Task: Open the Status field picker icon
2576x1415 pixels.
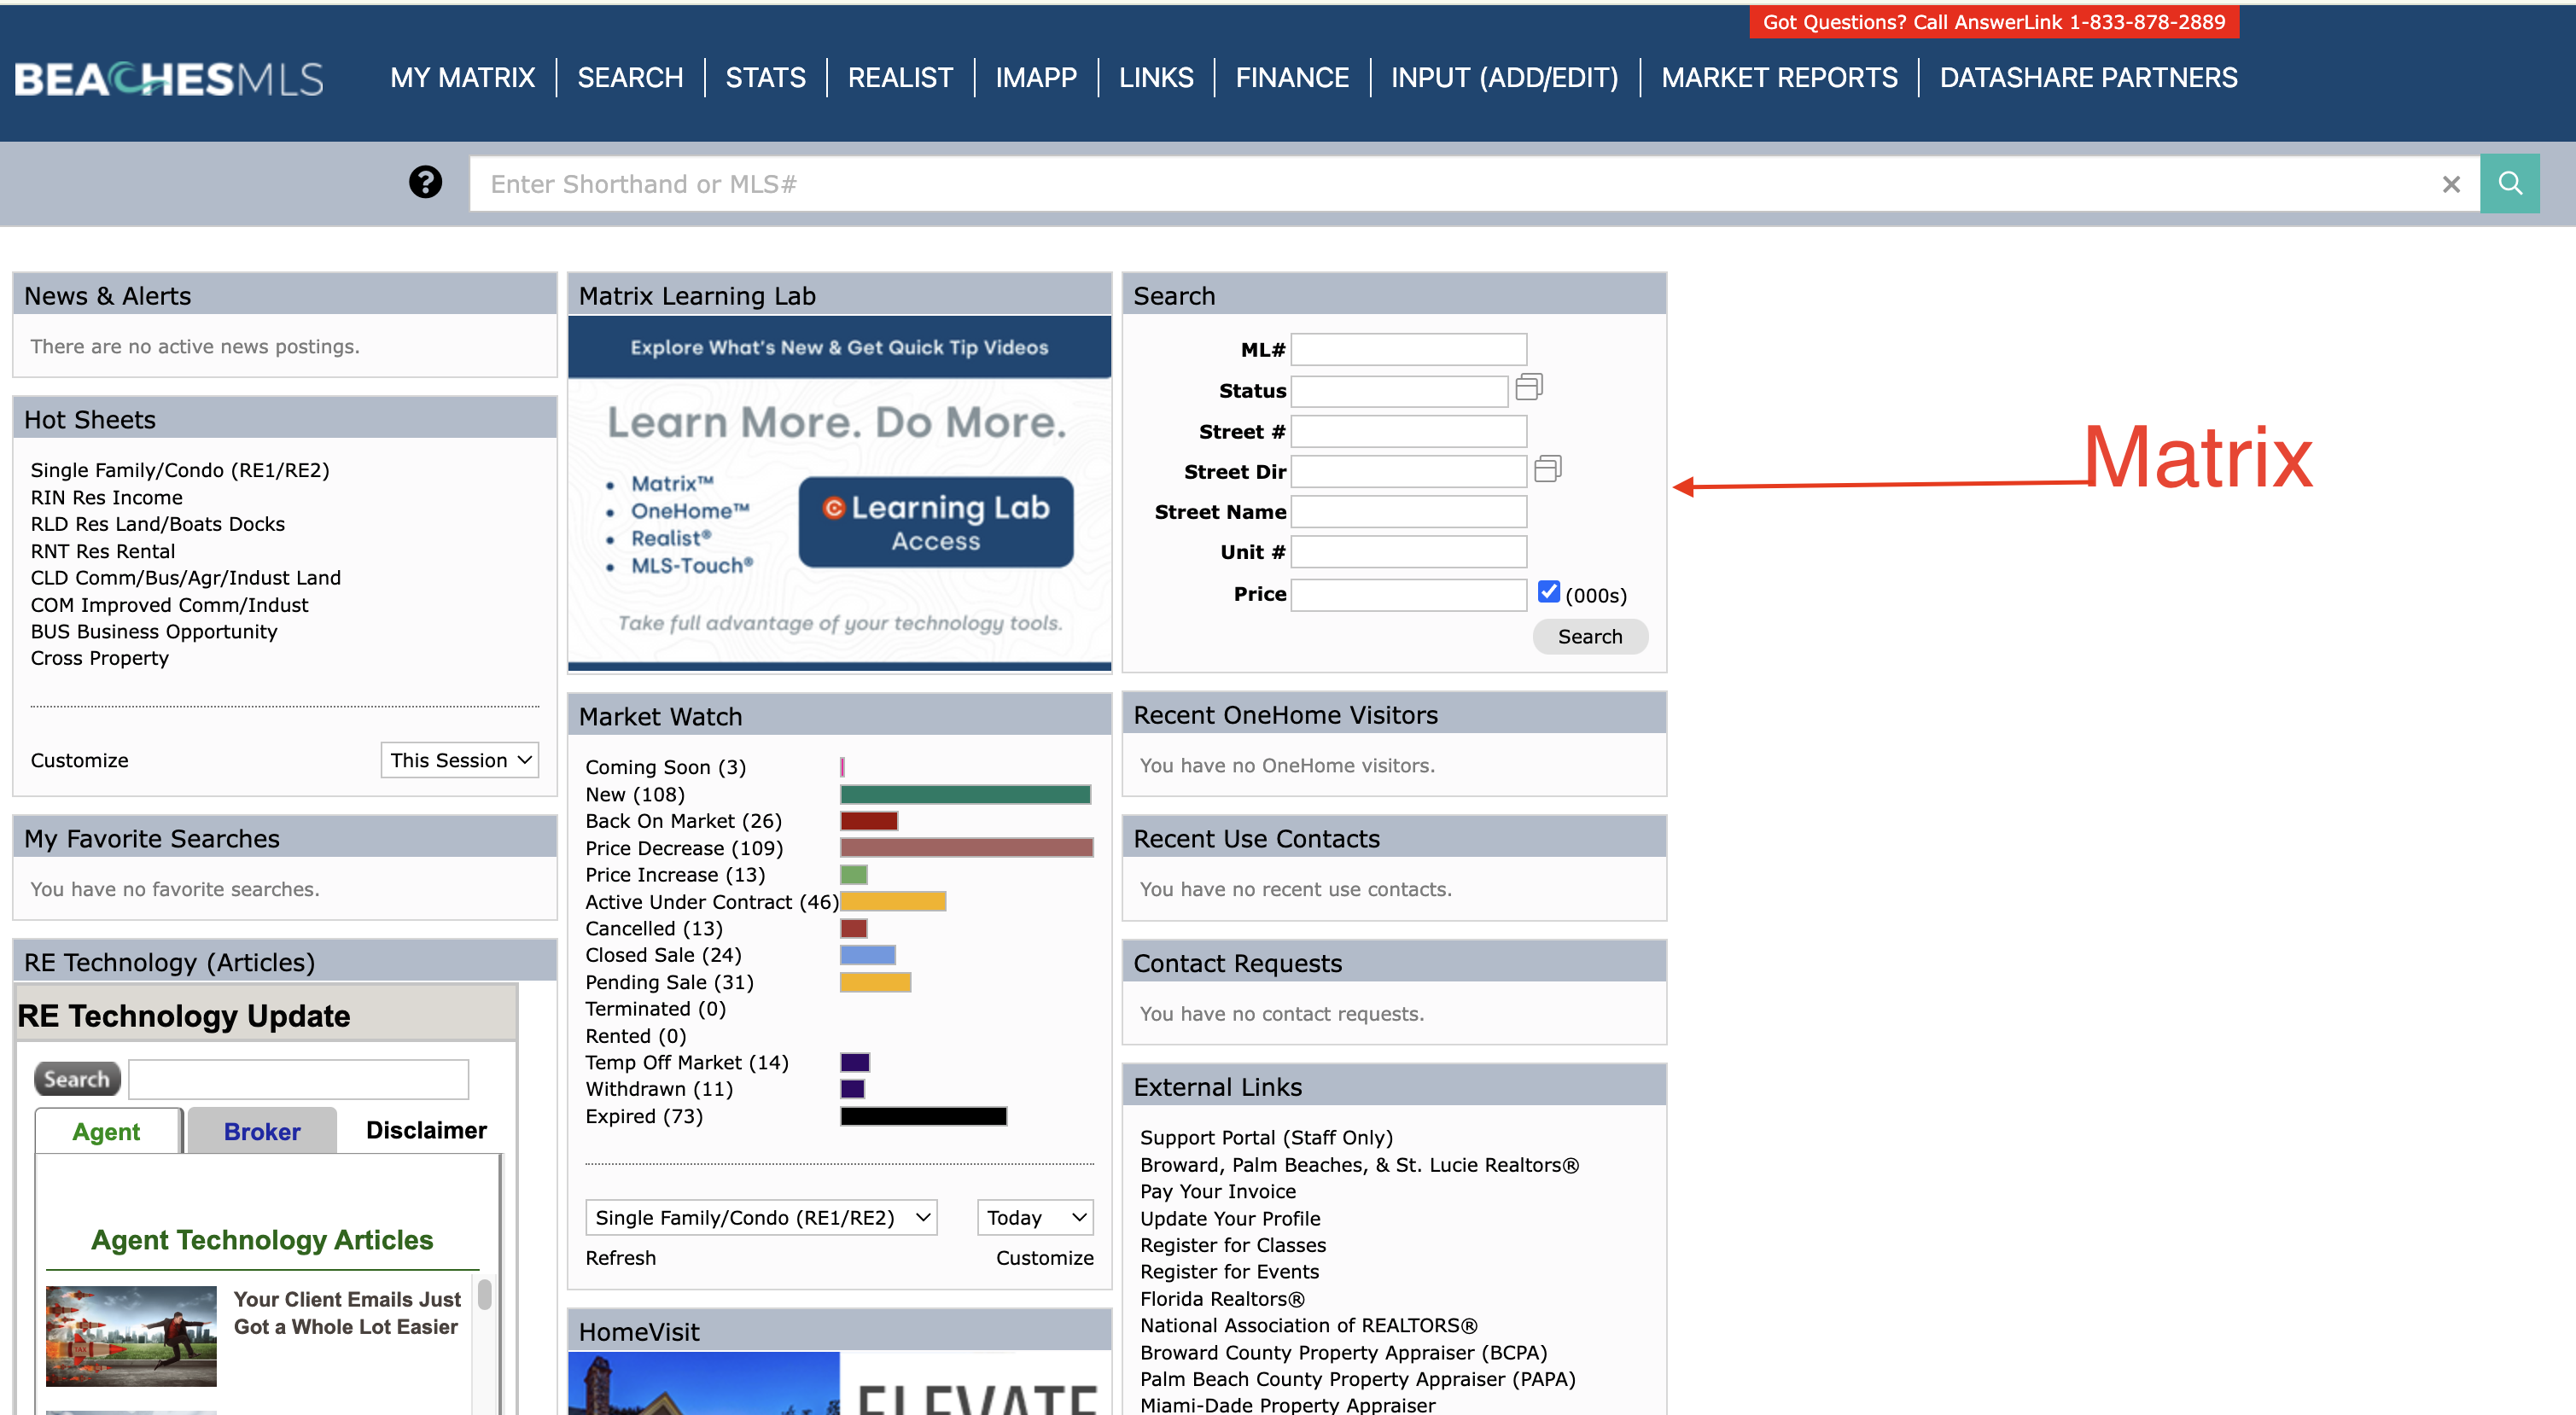Action: pos(1529,386)
